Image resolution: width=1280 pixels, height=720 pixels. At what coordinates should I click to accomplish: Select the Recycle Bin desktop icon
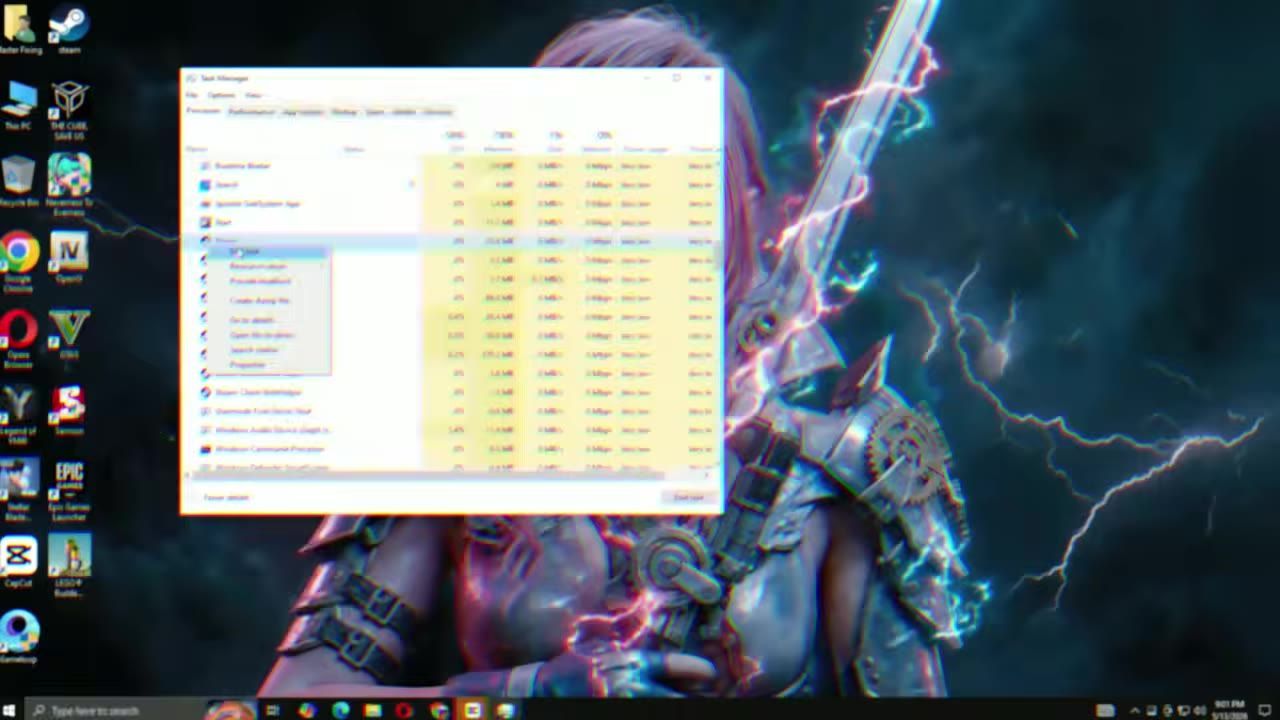(19, 180)
